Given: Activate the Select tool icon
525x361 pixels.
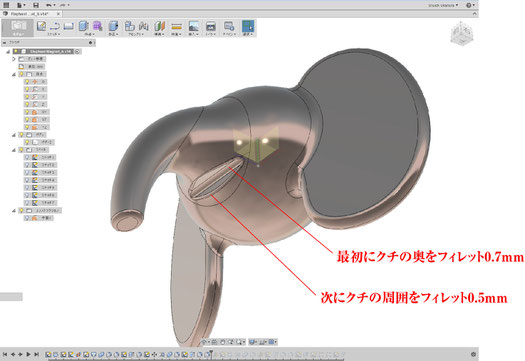Looking at the screenshot, I should coord(248,26).
